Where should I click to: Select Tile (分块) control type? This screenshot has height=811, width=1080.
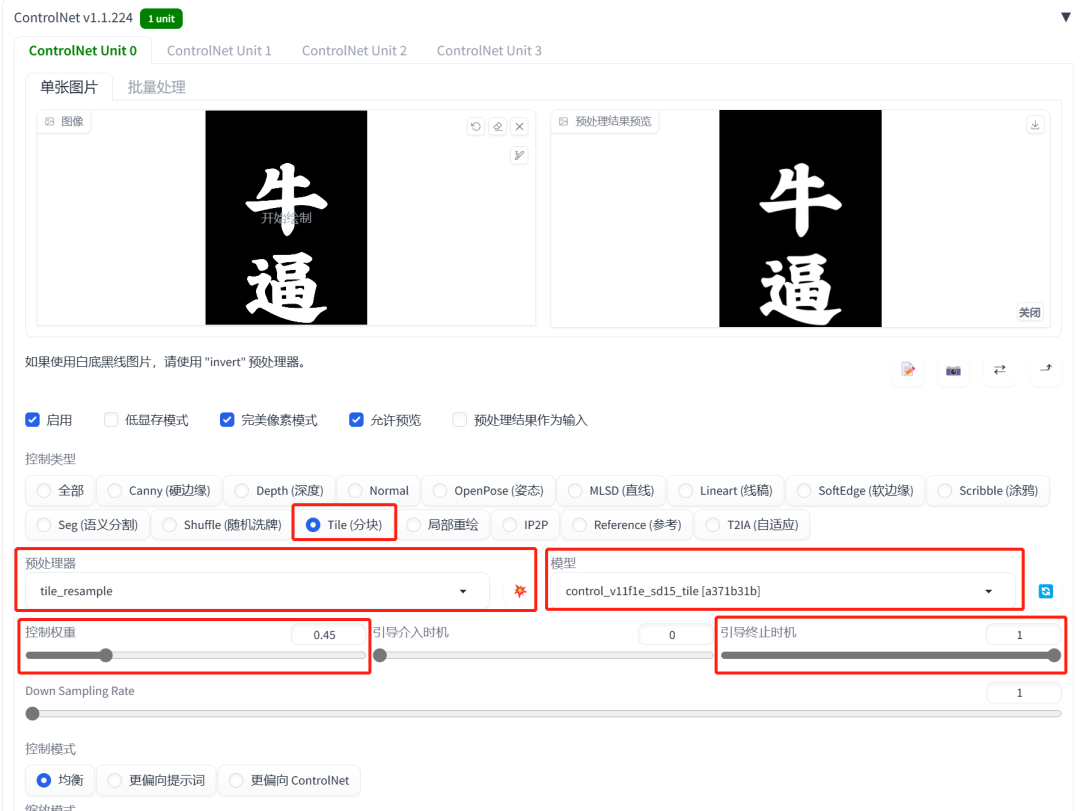[x=344, y=525]
